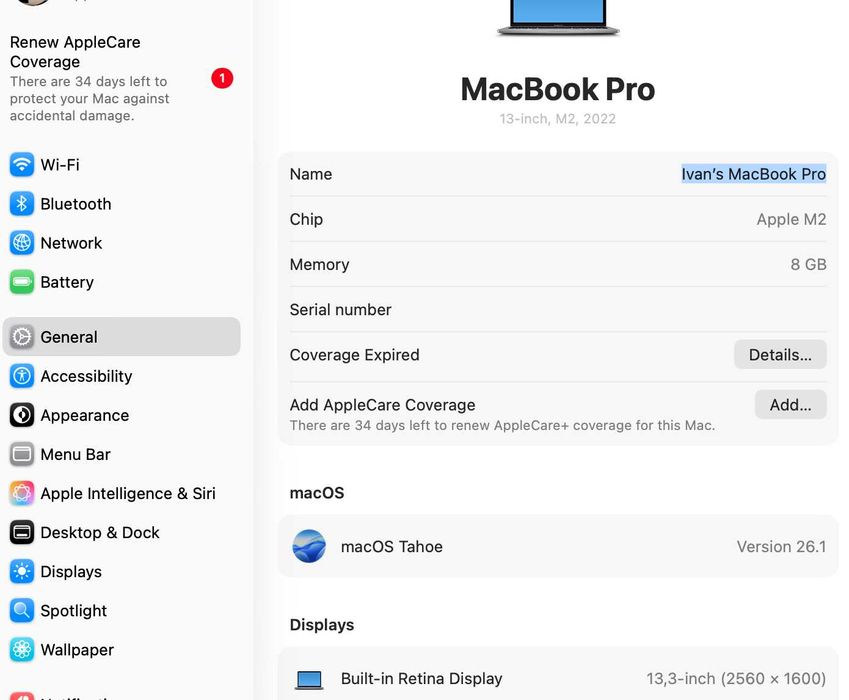
Task: Open the Apple Intelligence & Siri icon
Action: click(22, 493)
